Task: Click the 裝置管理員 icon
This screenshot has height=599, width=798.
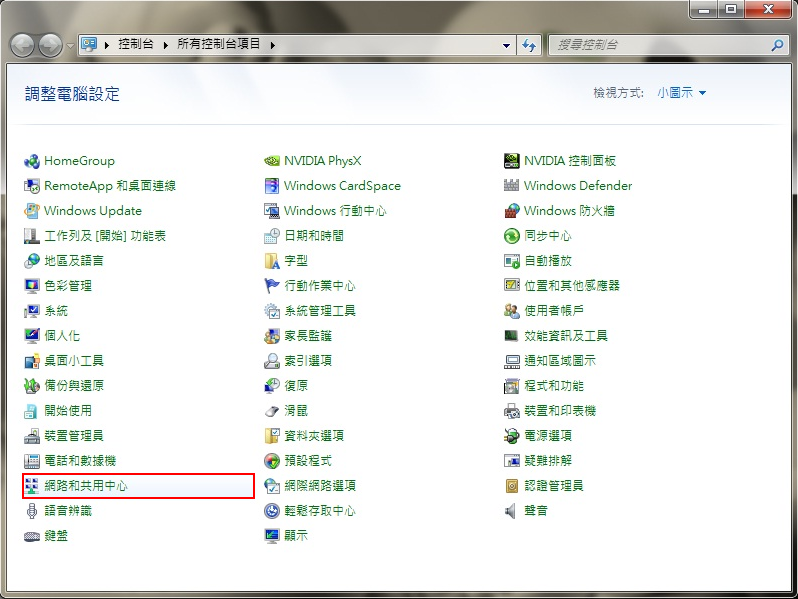Action: (32, 436)
